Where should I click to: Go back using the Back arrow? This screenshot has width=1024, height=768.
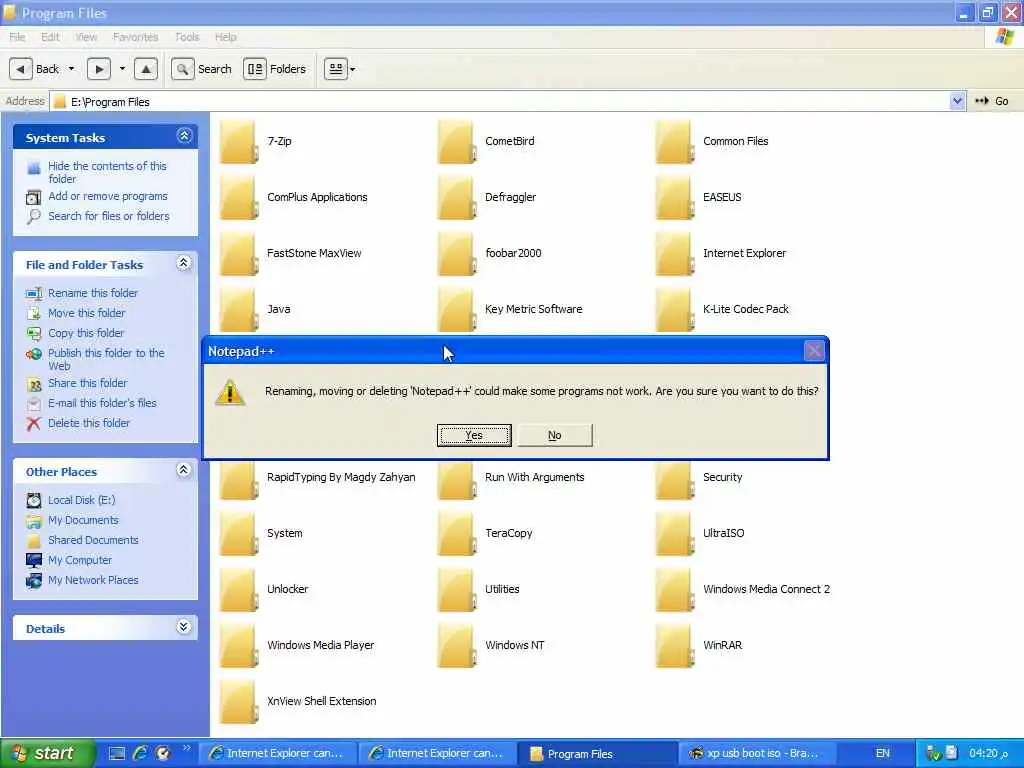(21, 69)
